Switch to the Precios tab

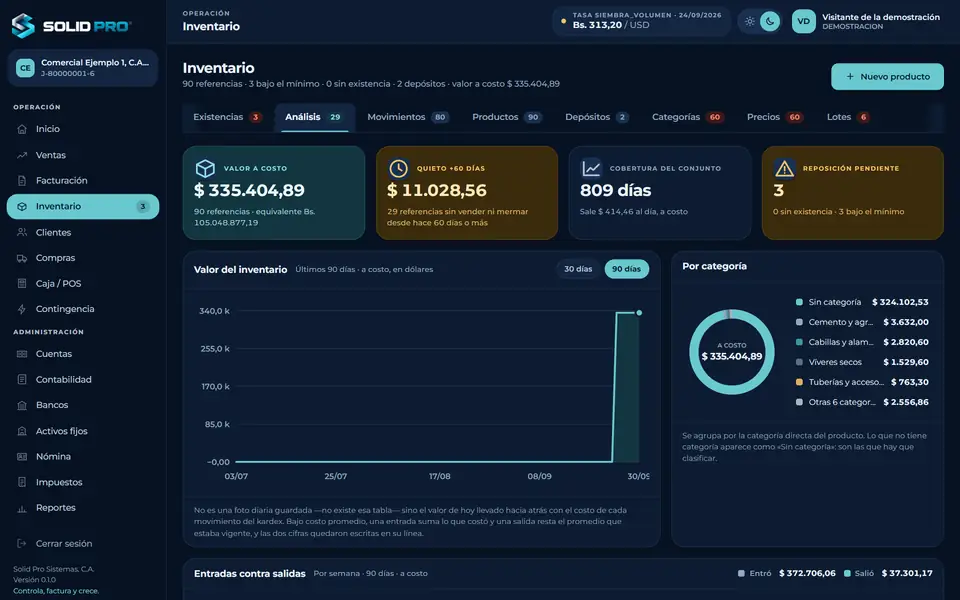pos(774,117)
